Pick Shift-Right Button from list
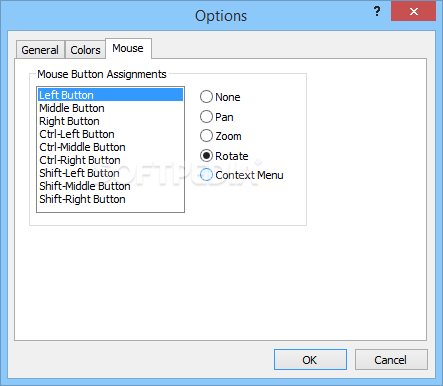 tap(110, 199)
